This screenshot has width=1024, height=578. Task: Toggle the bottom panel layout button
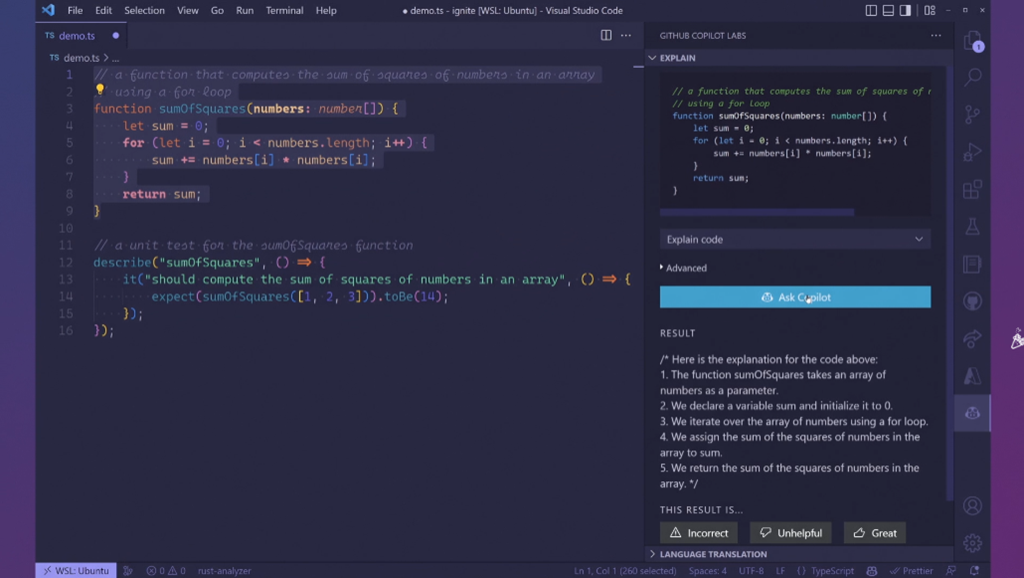[x=888, y=11]
